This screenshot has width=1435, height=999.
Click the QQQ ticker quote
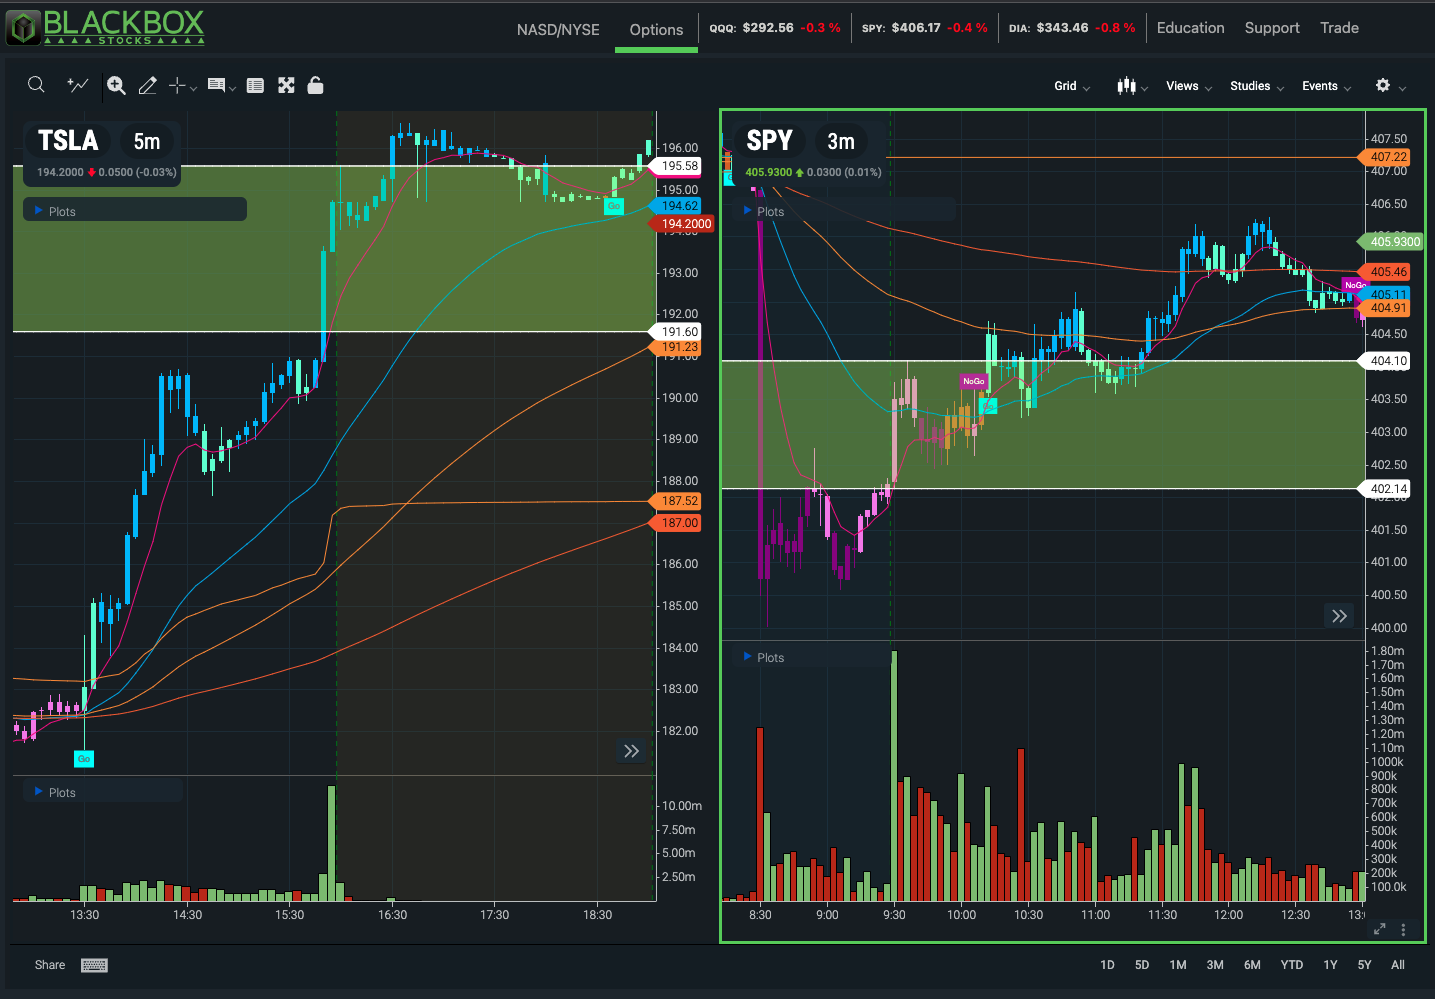pos(775,28)
